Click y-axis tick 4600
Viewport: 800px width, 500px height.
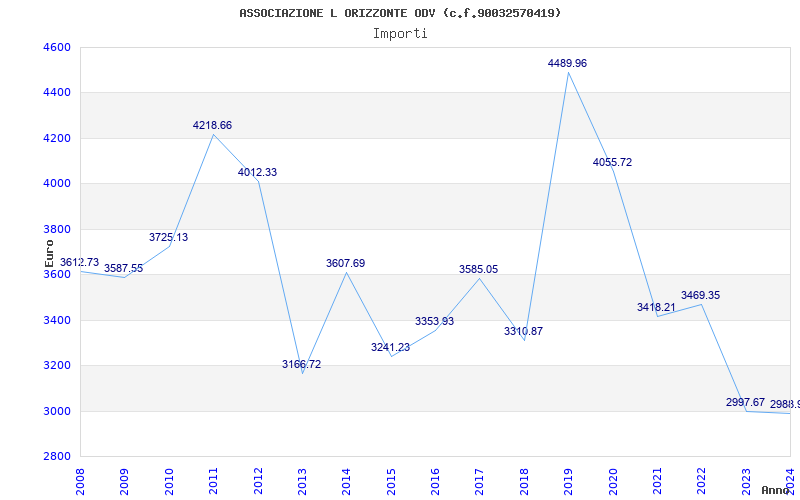point(57,47)
